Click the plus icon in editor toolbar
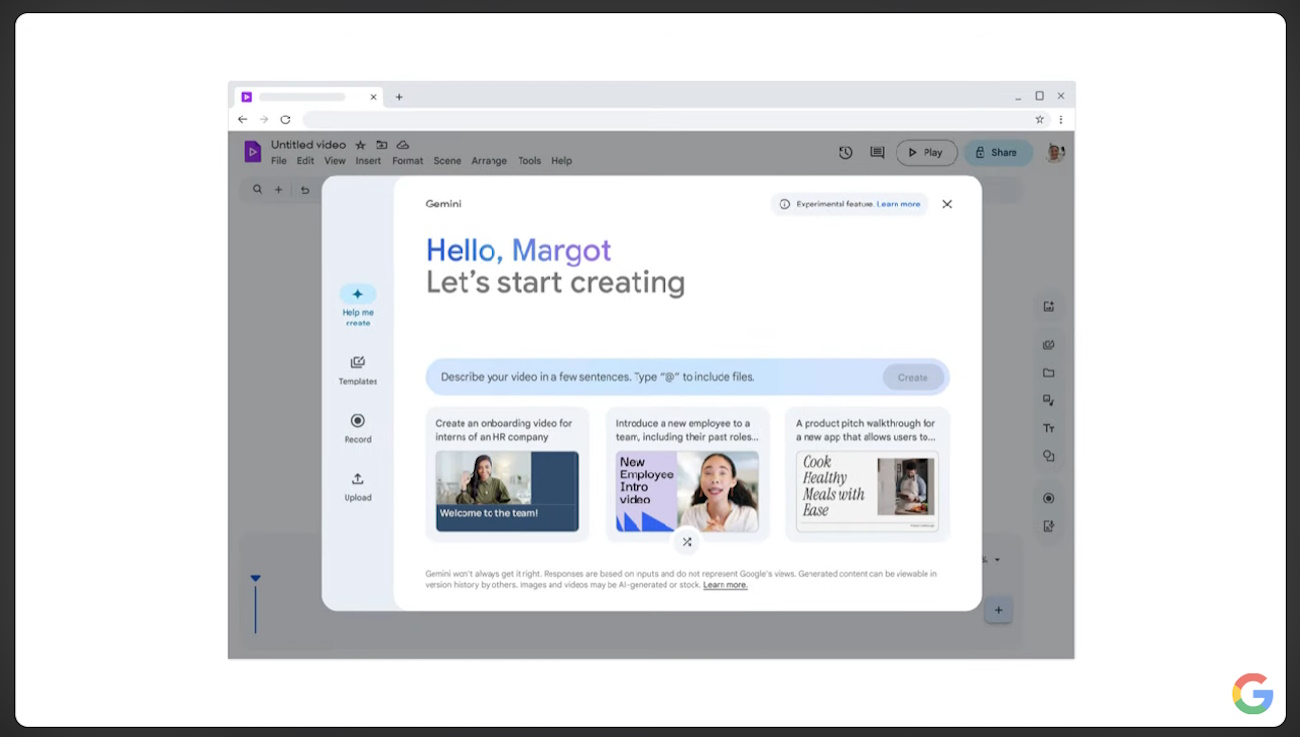Image resolution: width=1300 pixels, height=737 pixels. (279, 189)
